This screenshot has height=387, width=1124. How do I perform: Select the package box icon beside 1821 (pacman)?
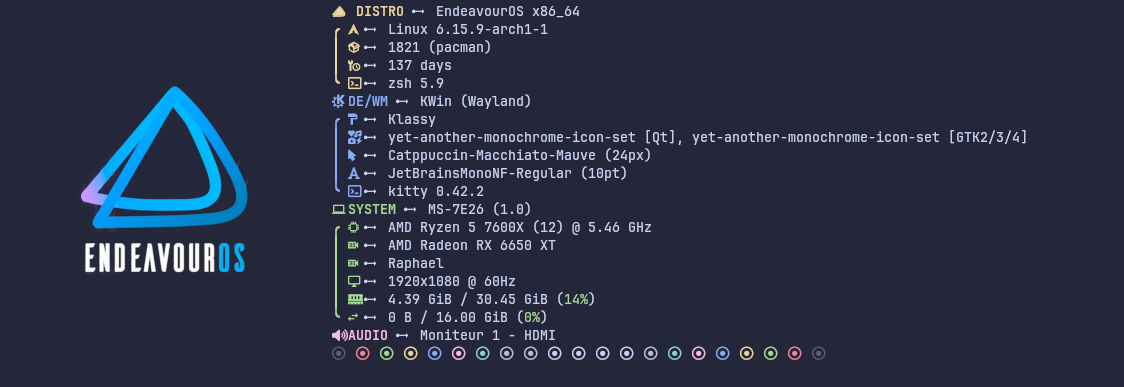coord(353,47)
